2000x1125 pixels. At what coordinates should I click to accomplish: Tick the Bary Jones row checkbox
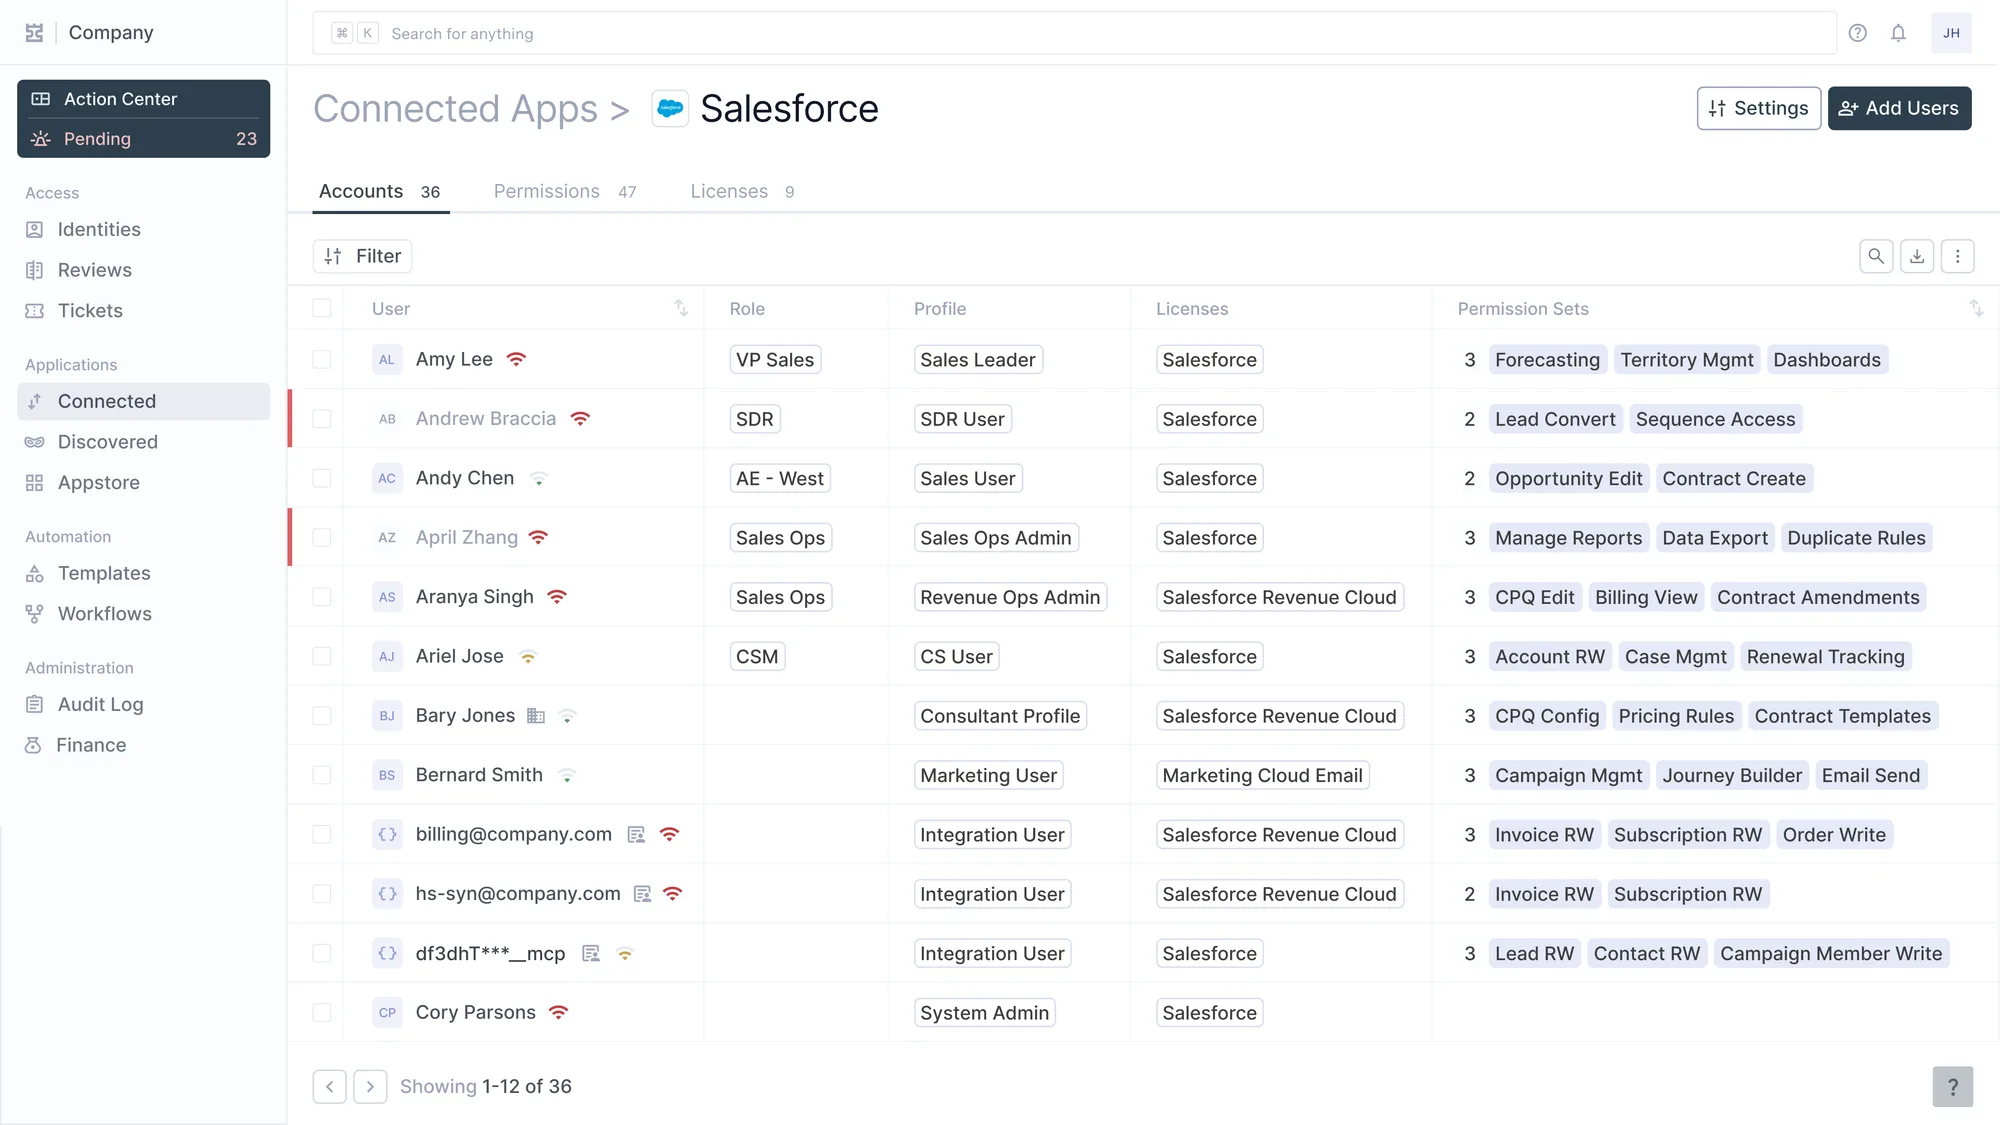point(322,716)
